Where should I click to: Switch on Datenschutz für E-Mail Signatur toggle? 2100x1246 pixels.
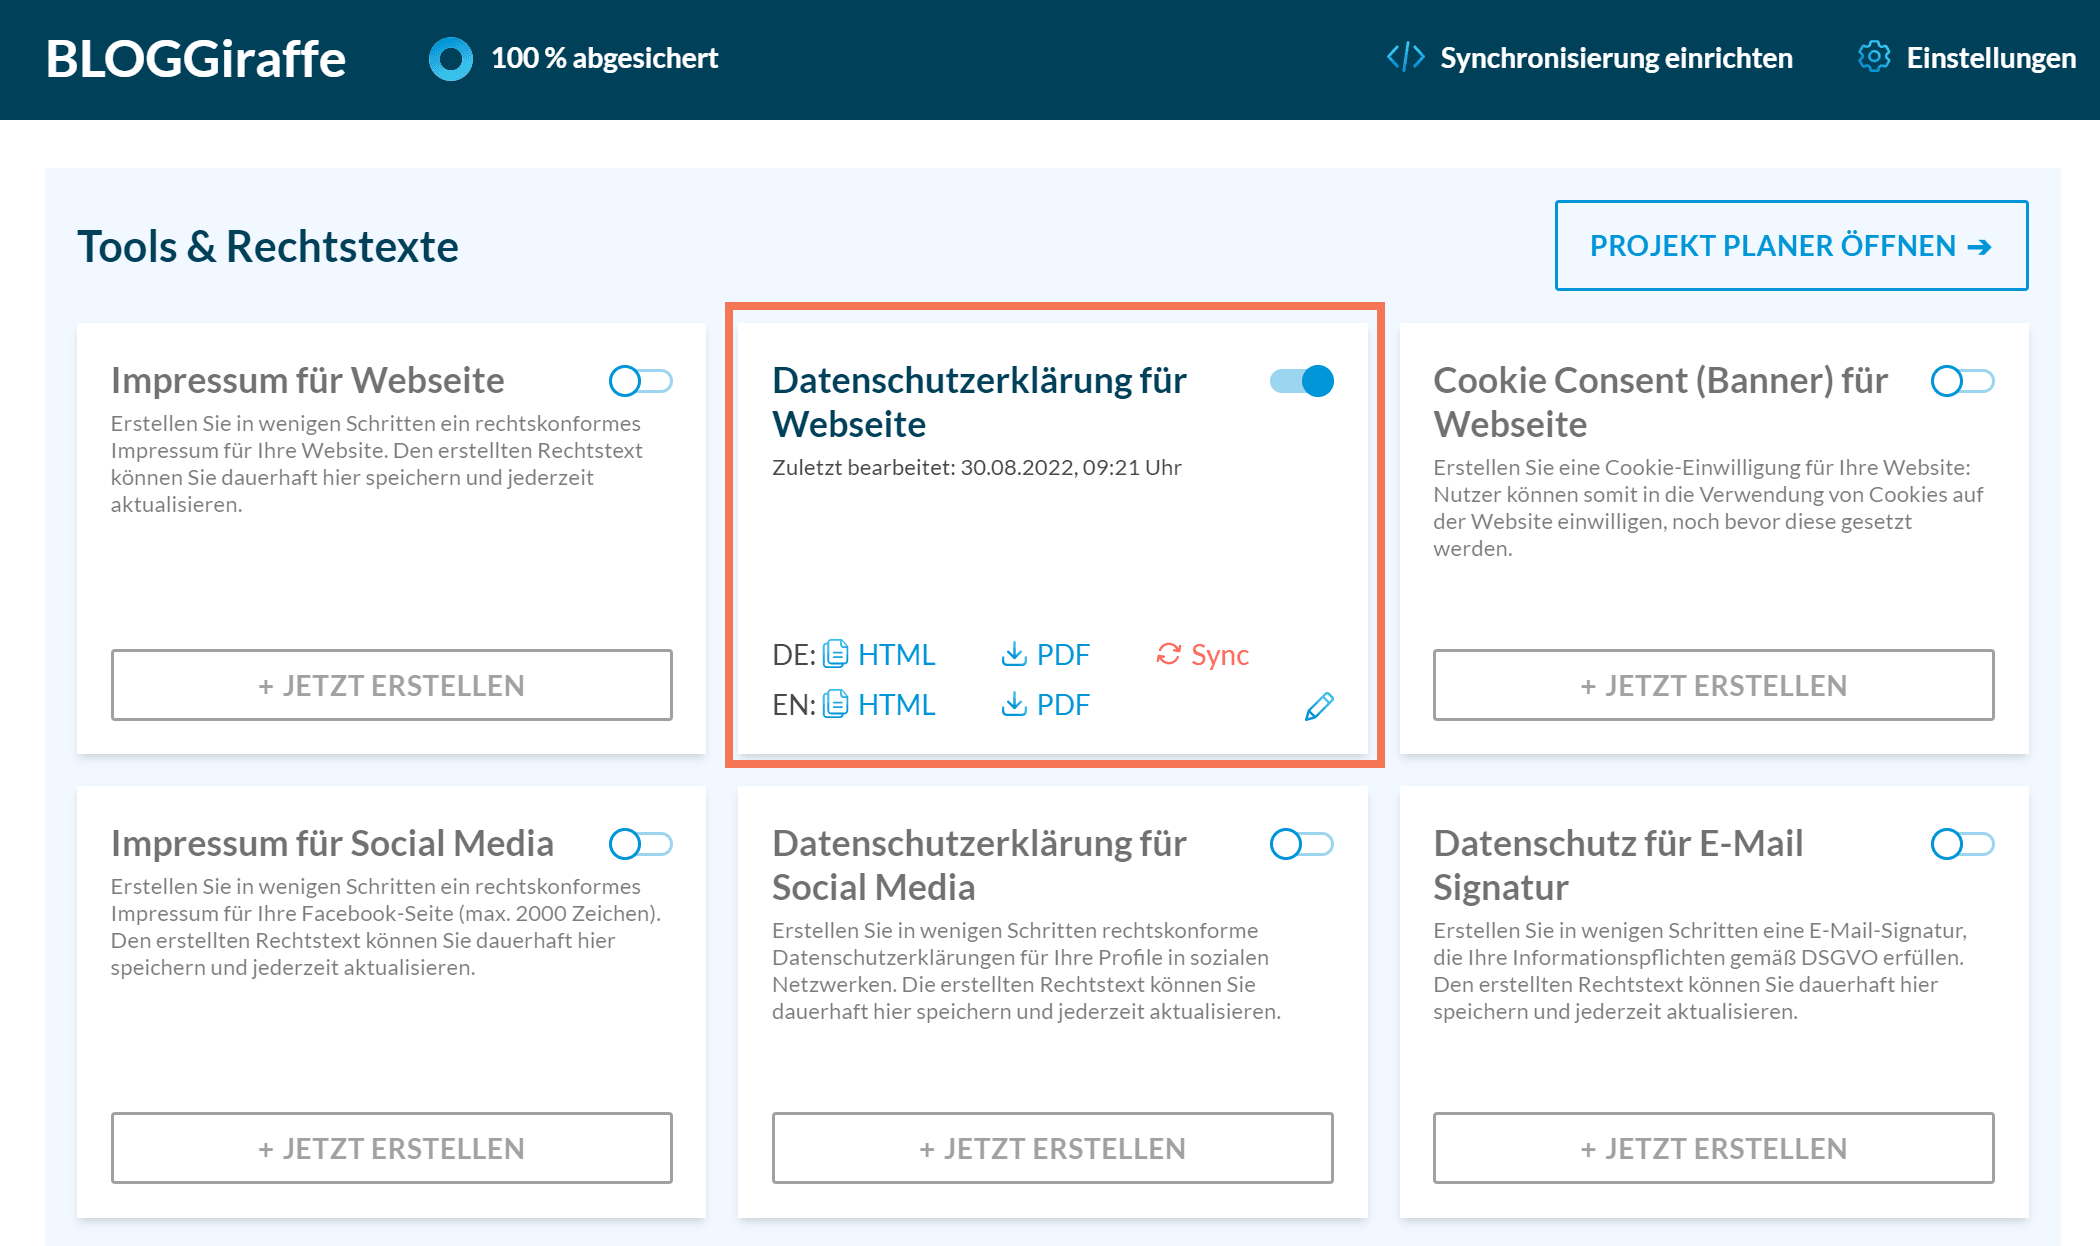1962,844
